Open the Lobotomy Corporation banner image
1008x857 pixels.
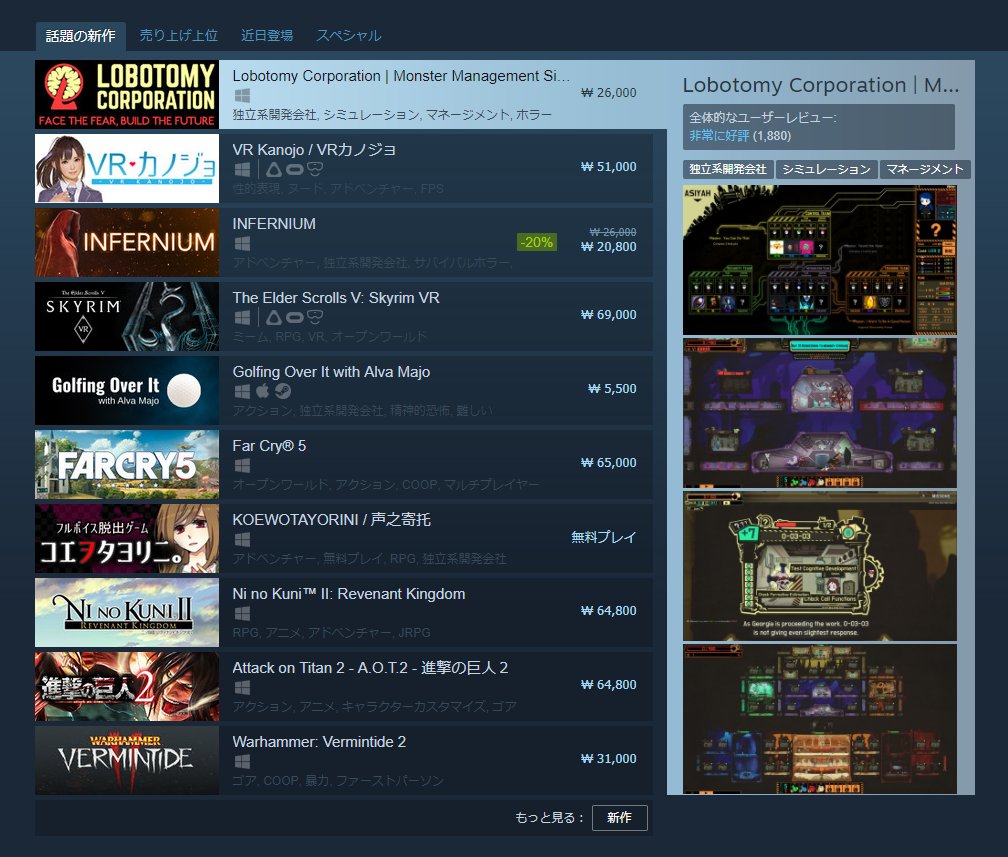127,95
